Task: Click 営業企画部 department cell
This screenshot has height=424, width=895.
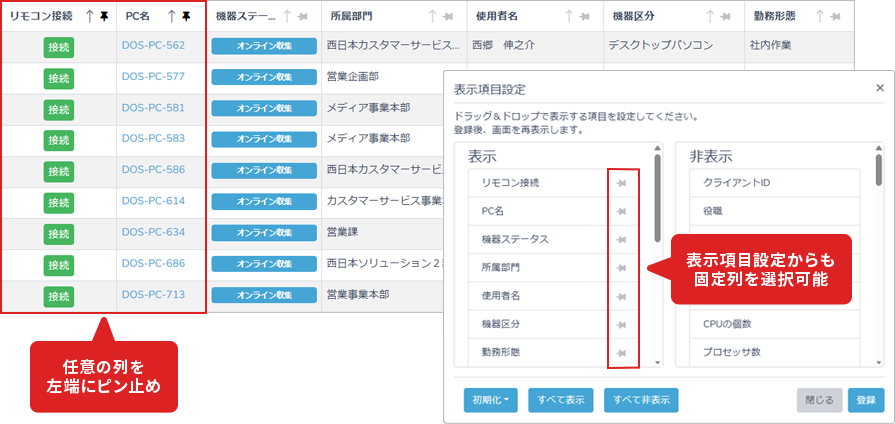Action: (x=353, y=76)
